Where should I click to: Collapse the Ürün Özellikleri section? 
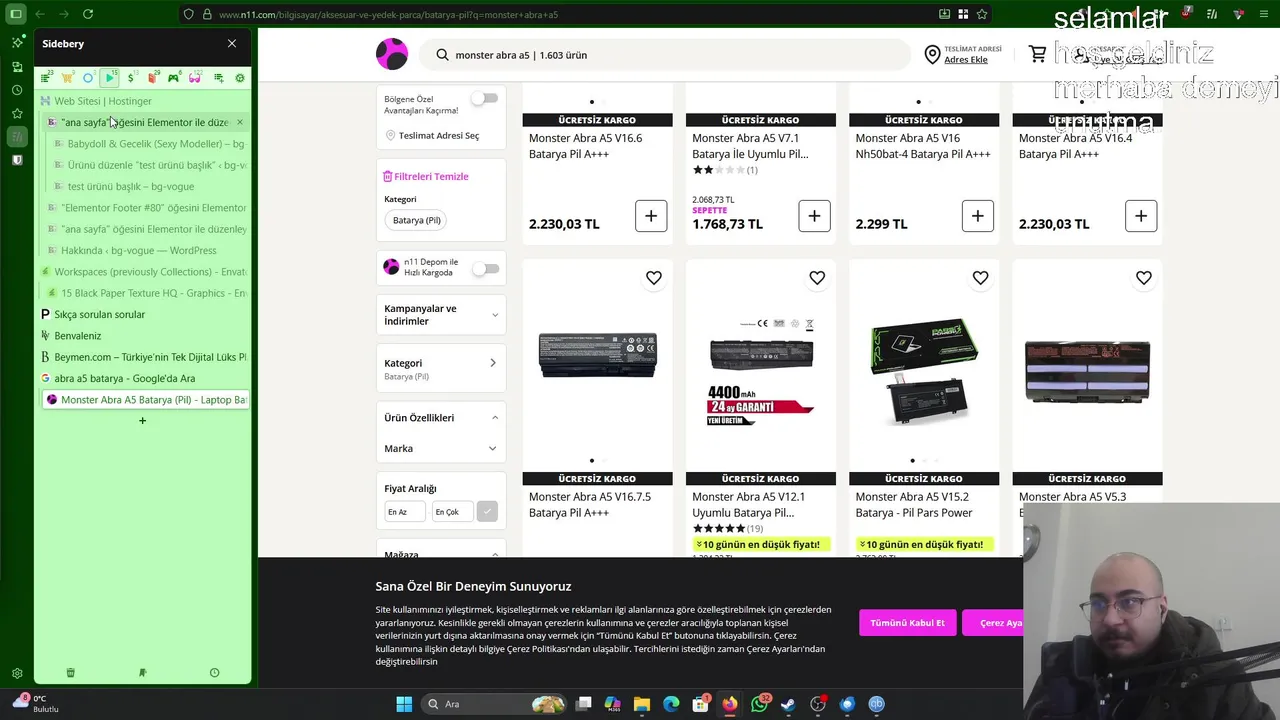pos(494,418)
